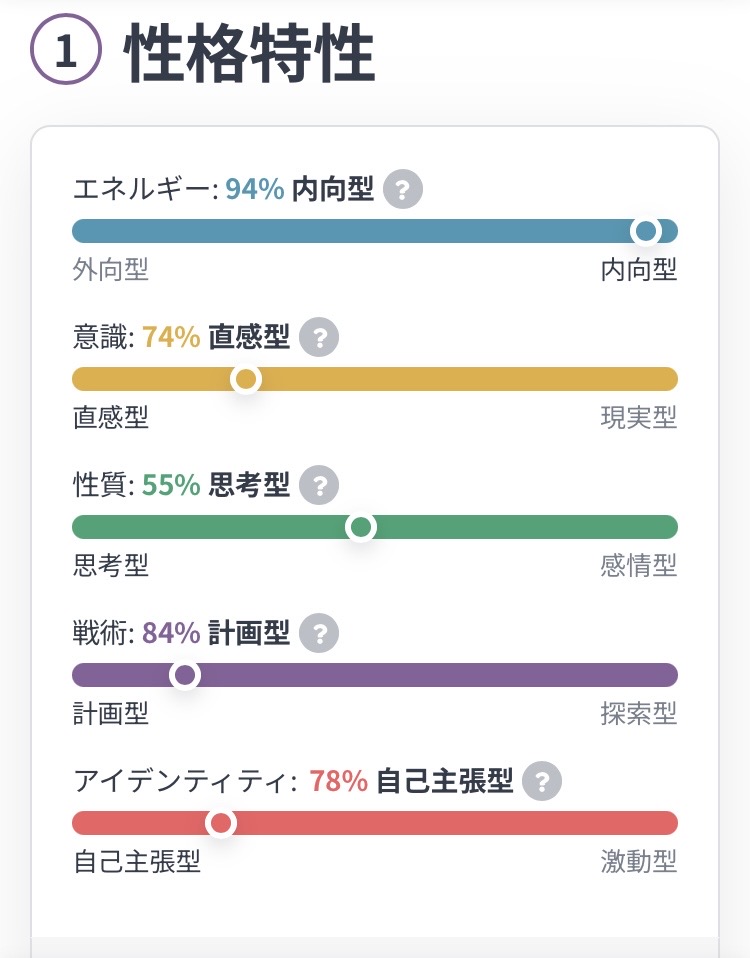Click the yellow 意識 slider handle
The width and height of the screenshot is (750, 958).
pyautogui.click(x=245, y=379)
